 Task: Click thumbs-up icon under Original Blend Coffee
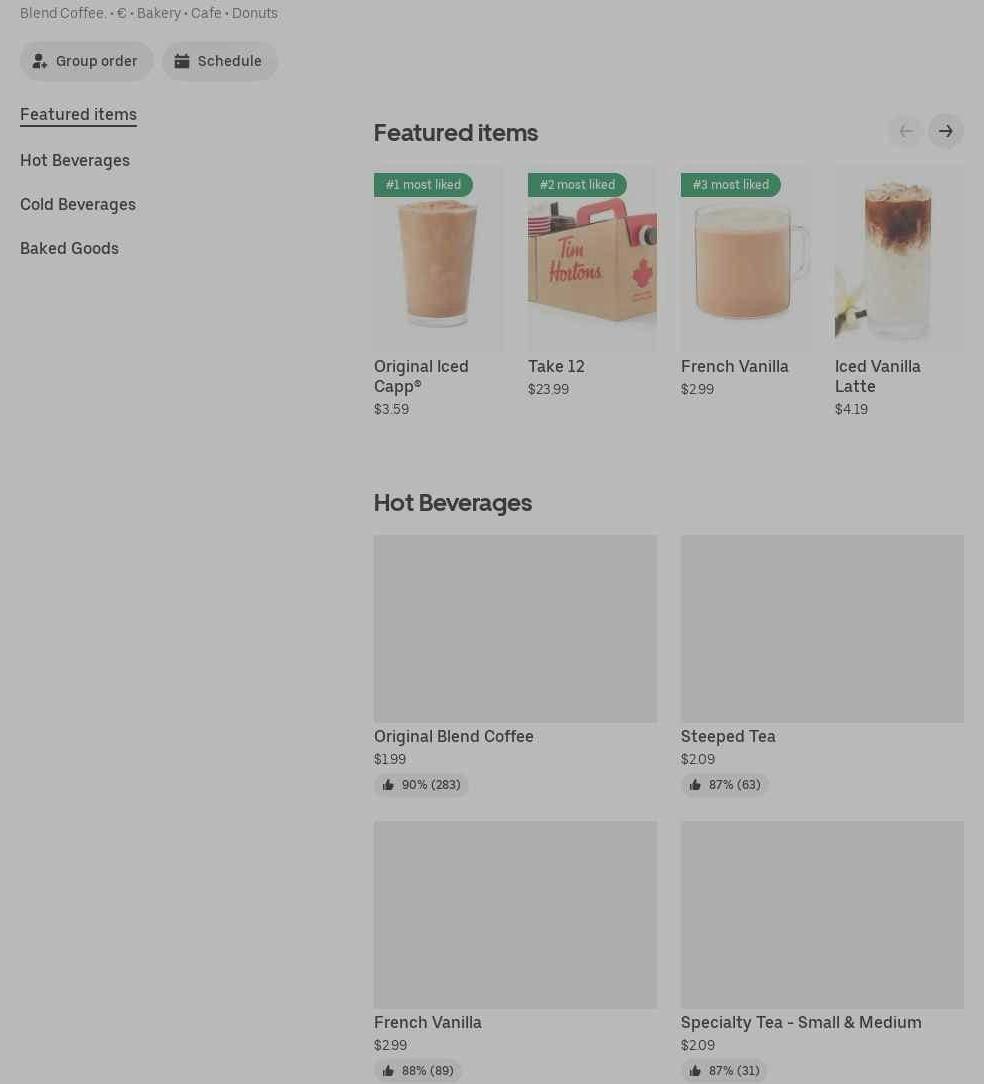(388, 785)
